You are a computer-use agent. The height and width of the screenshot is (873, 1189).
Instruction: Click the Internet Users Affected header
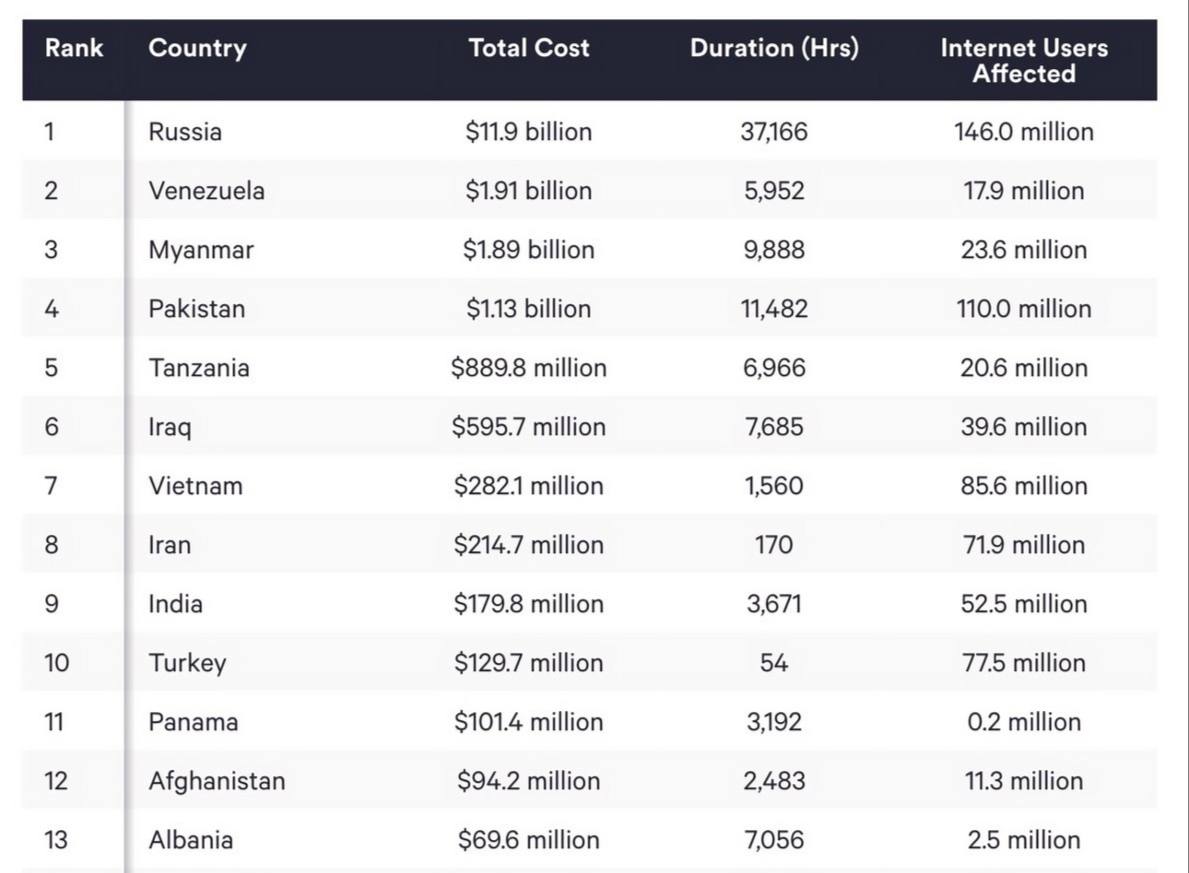tap(1024, 61)
